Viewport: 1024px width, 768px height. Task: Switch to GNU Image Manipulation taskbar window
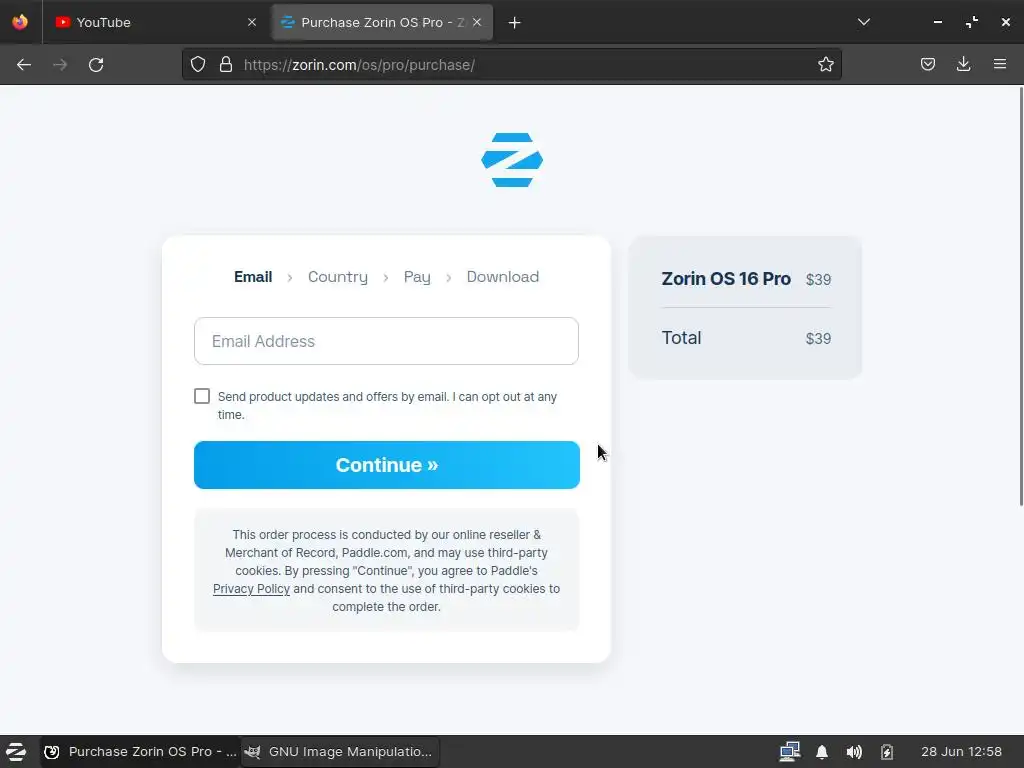tap(341, 752)
